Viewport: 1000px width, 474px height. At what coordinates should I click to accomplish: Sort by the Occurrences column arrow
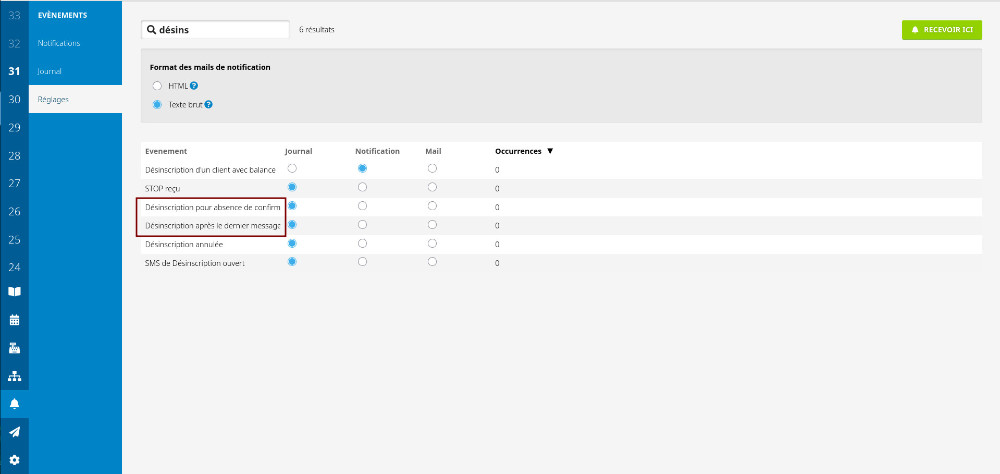550,151
